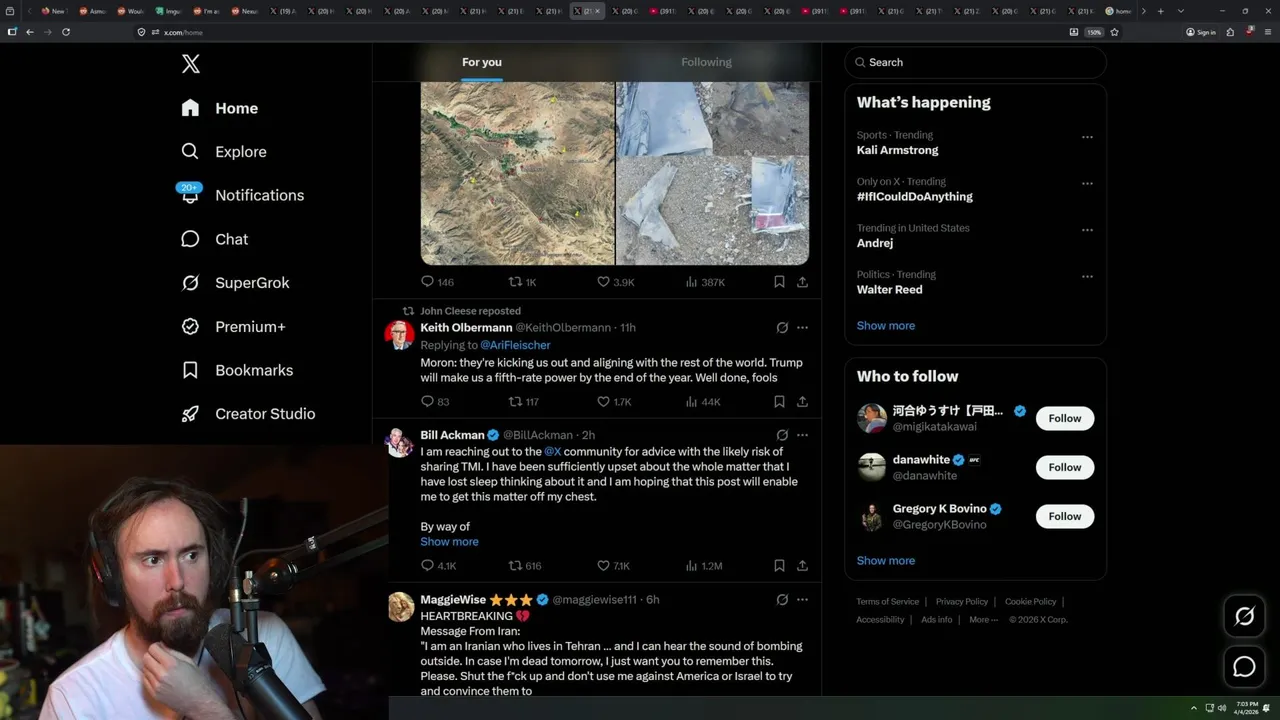Open more options on Bill Ackman post
Screen dimensions: 1280x720
coord(802,435)
